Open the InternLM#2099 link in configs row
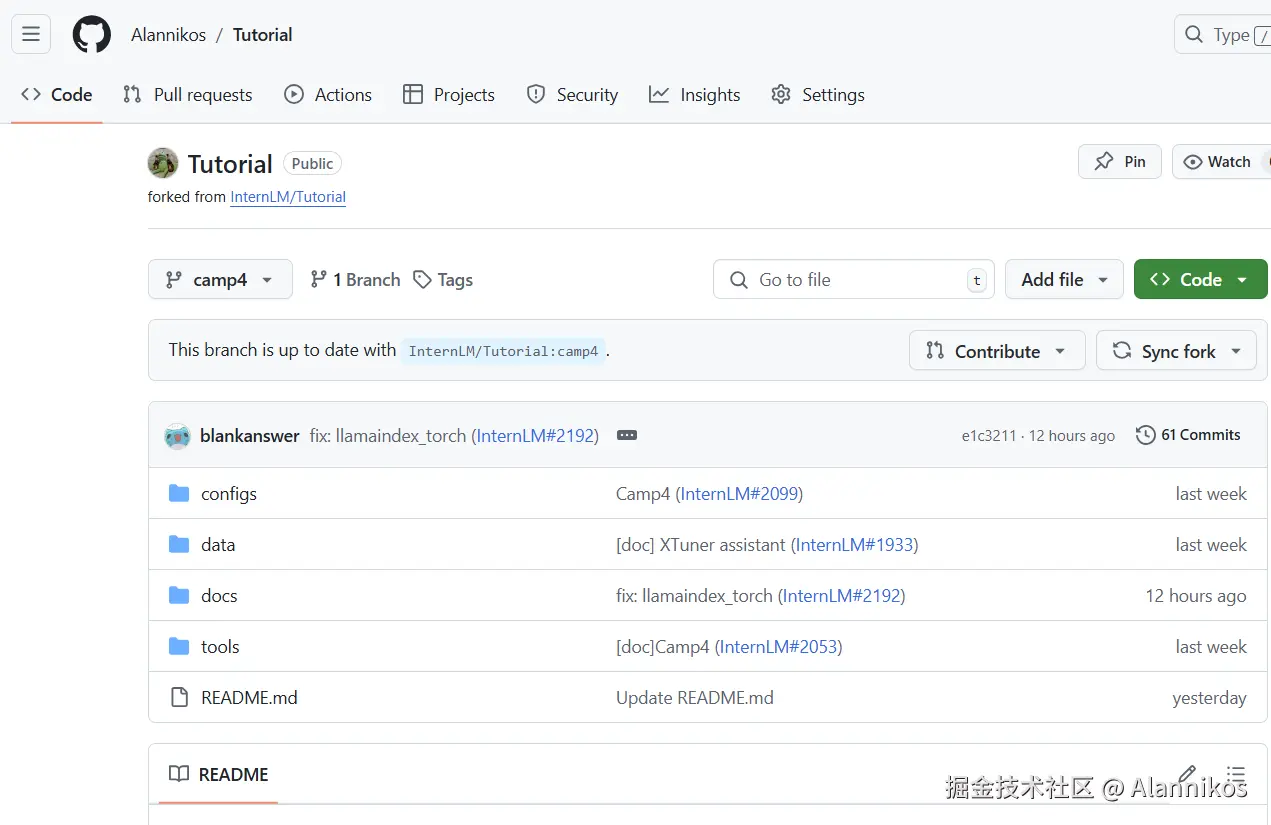 (x=739, y=494)
